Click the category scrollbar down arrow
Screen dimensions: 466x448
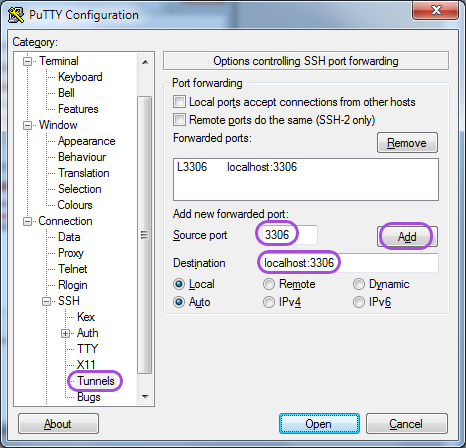tap(145, 397)
